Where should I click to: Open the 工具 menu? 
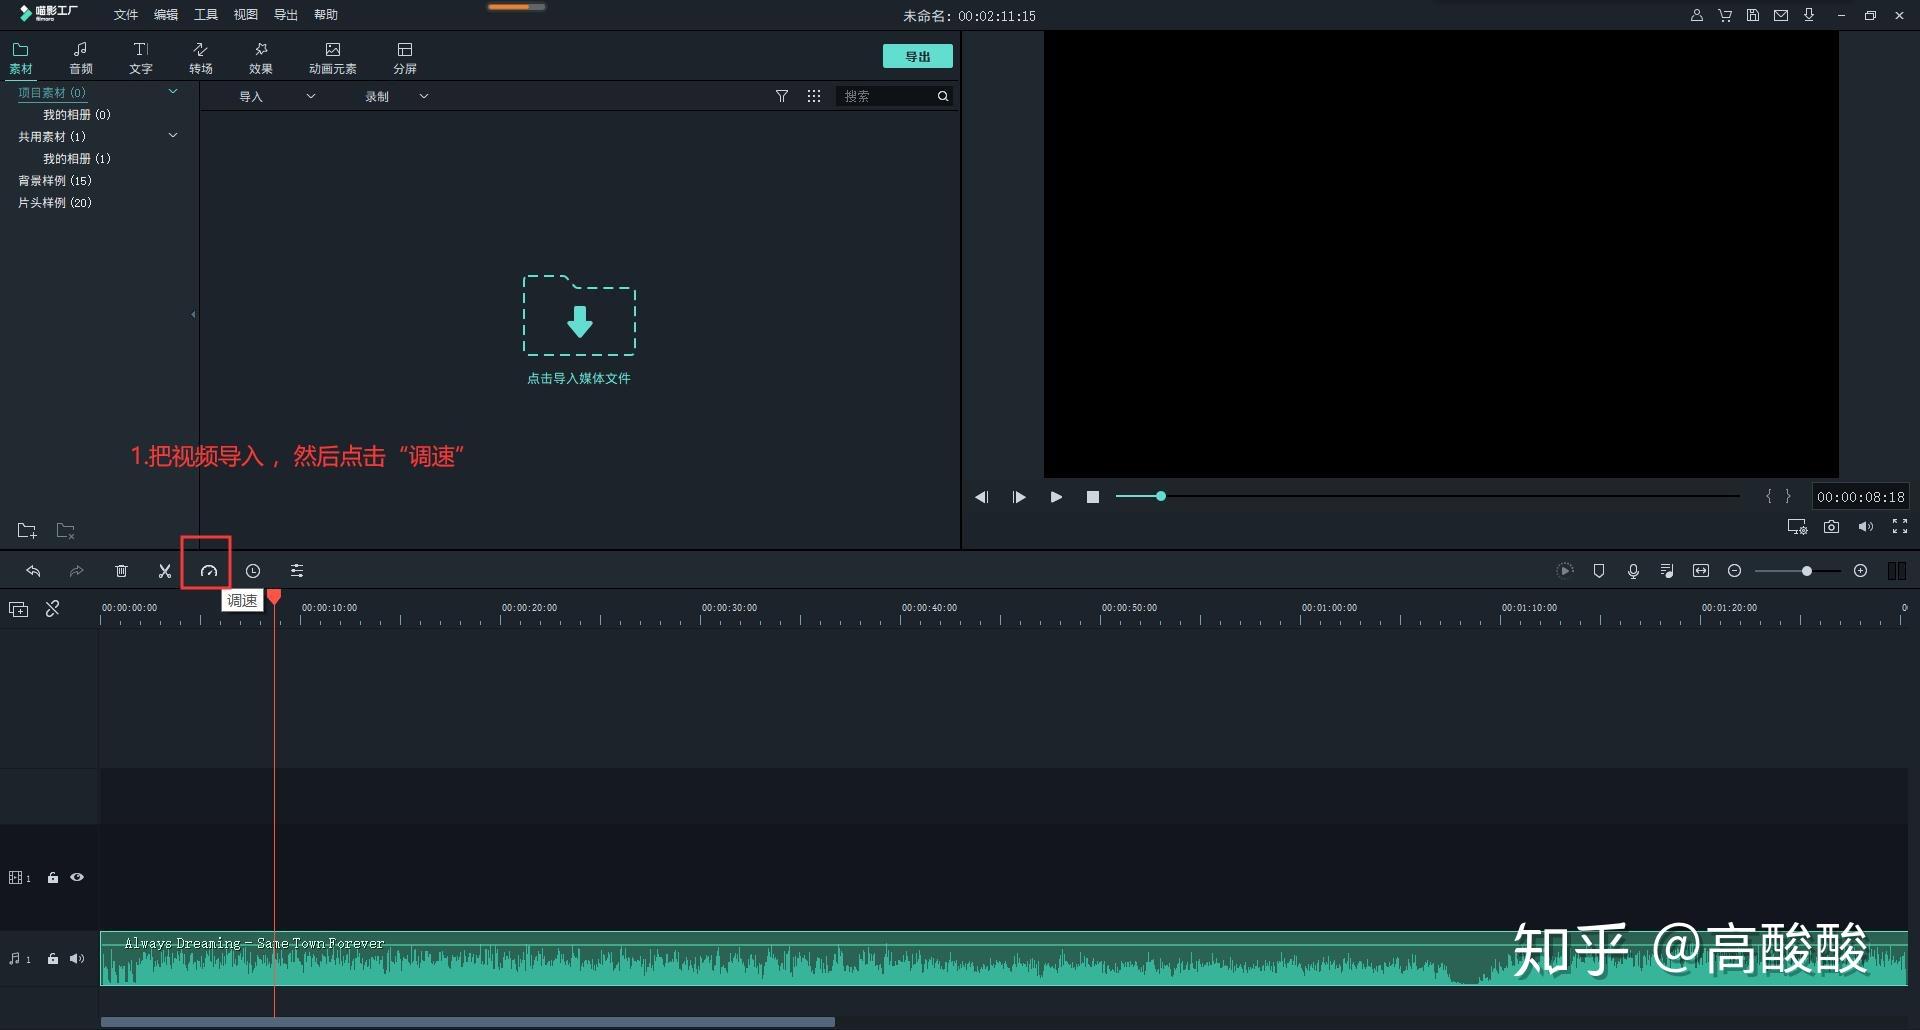[x=206, y=15]
